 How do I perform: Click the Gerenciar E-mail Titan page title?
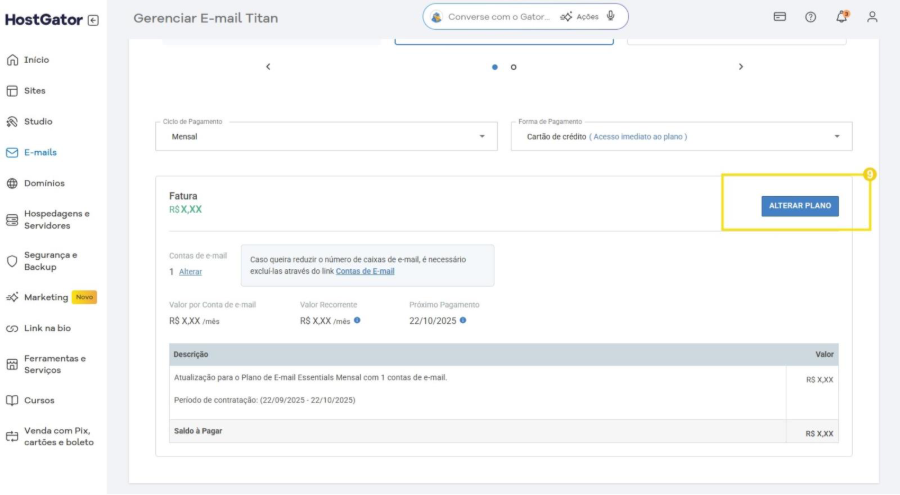pyautogui.click(x=205, y=18)
